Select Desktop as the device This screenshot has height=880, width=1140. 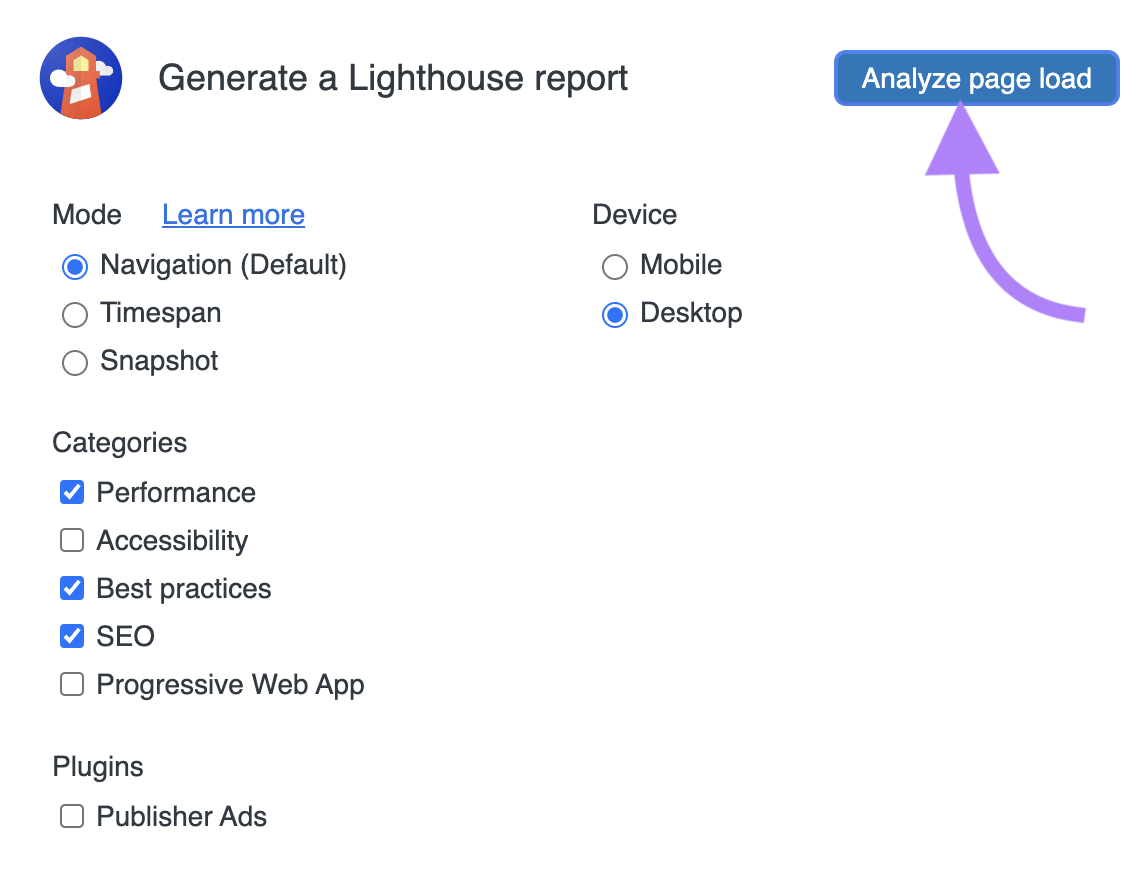[x=614, y=314]
